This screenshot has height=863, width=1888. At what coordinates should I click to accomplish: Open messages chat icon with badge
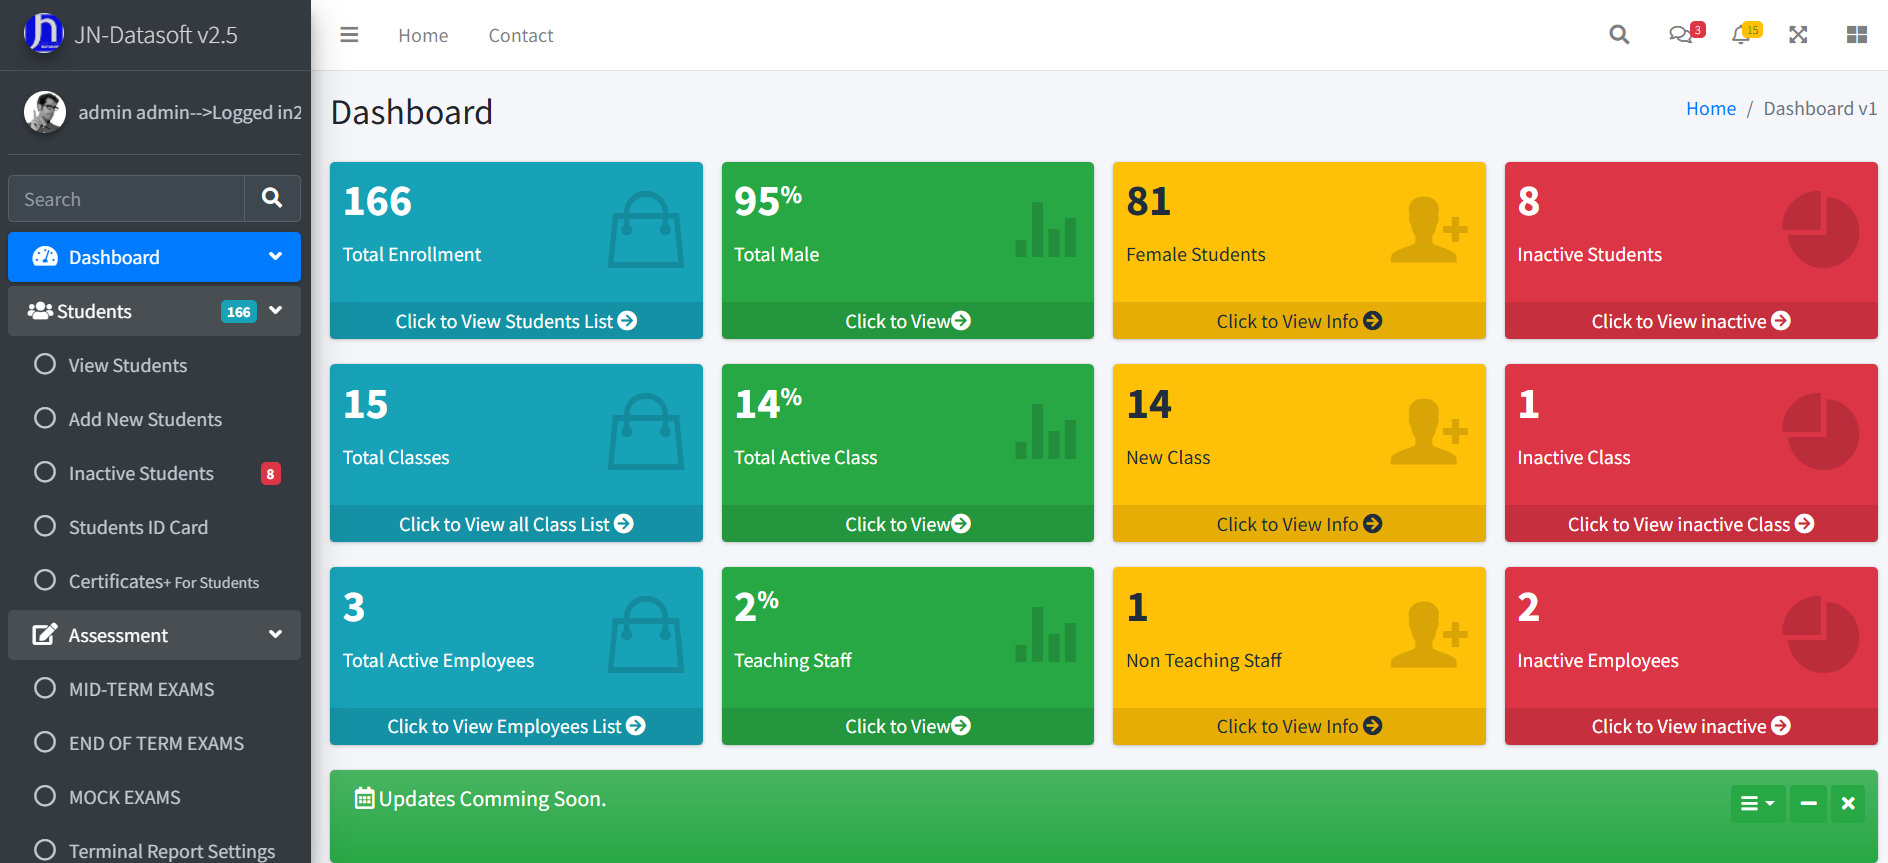coord(1681,35)
